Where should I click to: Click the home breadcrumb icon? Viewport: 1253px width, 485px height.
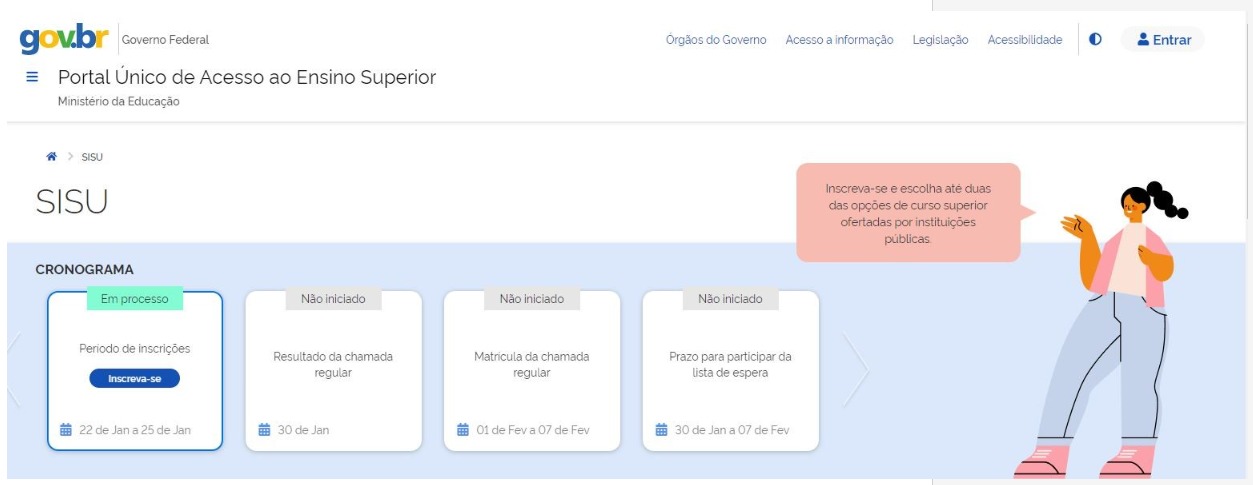click(51, 157)
